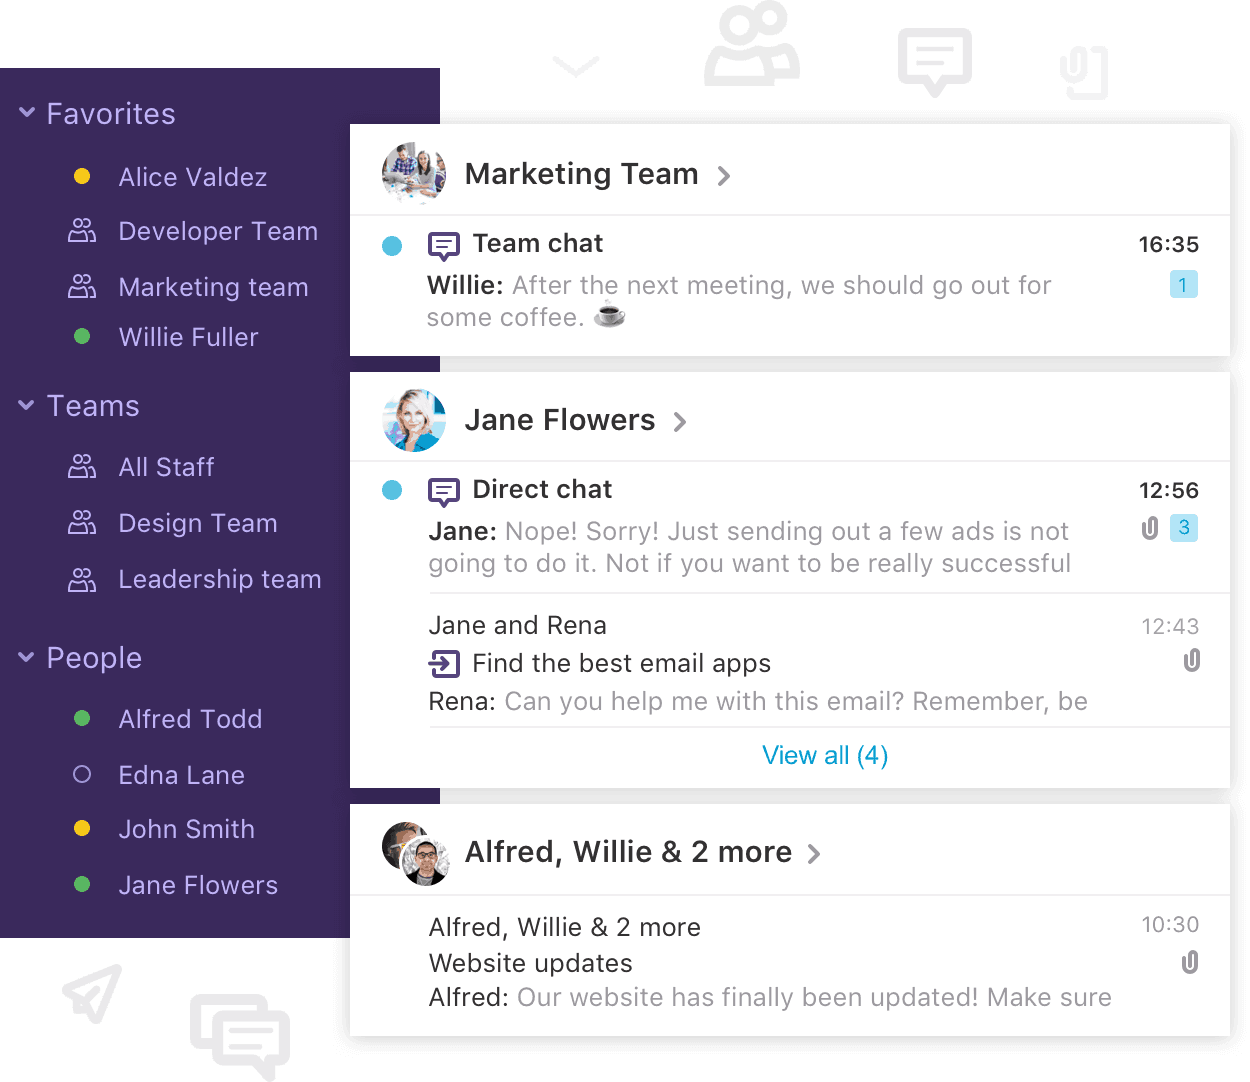Viewport: 1250px width, 1082px height.
Task: Click the unread blue dot on Team chat
Action: click(392, 245)
